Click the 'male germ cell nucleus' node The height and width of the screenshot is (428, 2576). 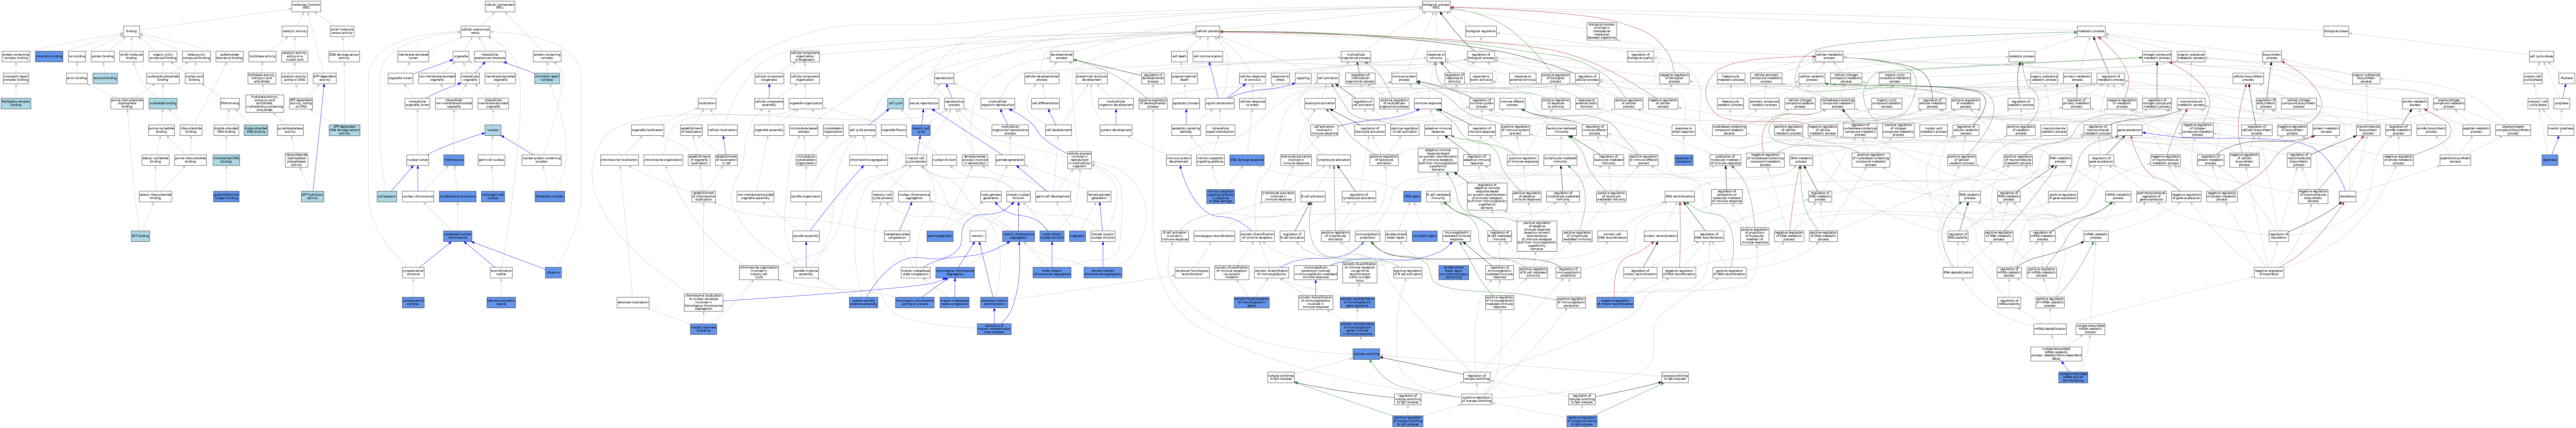pos(493,197)
